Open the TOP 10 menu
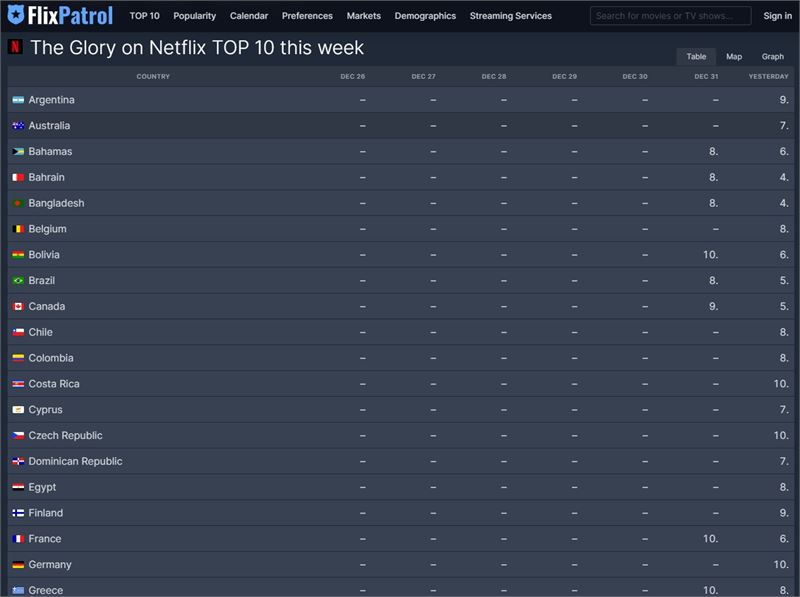 pos(144,16)
